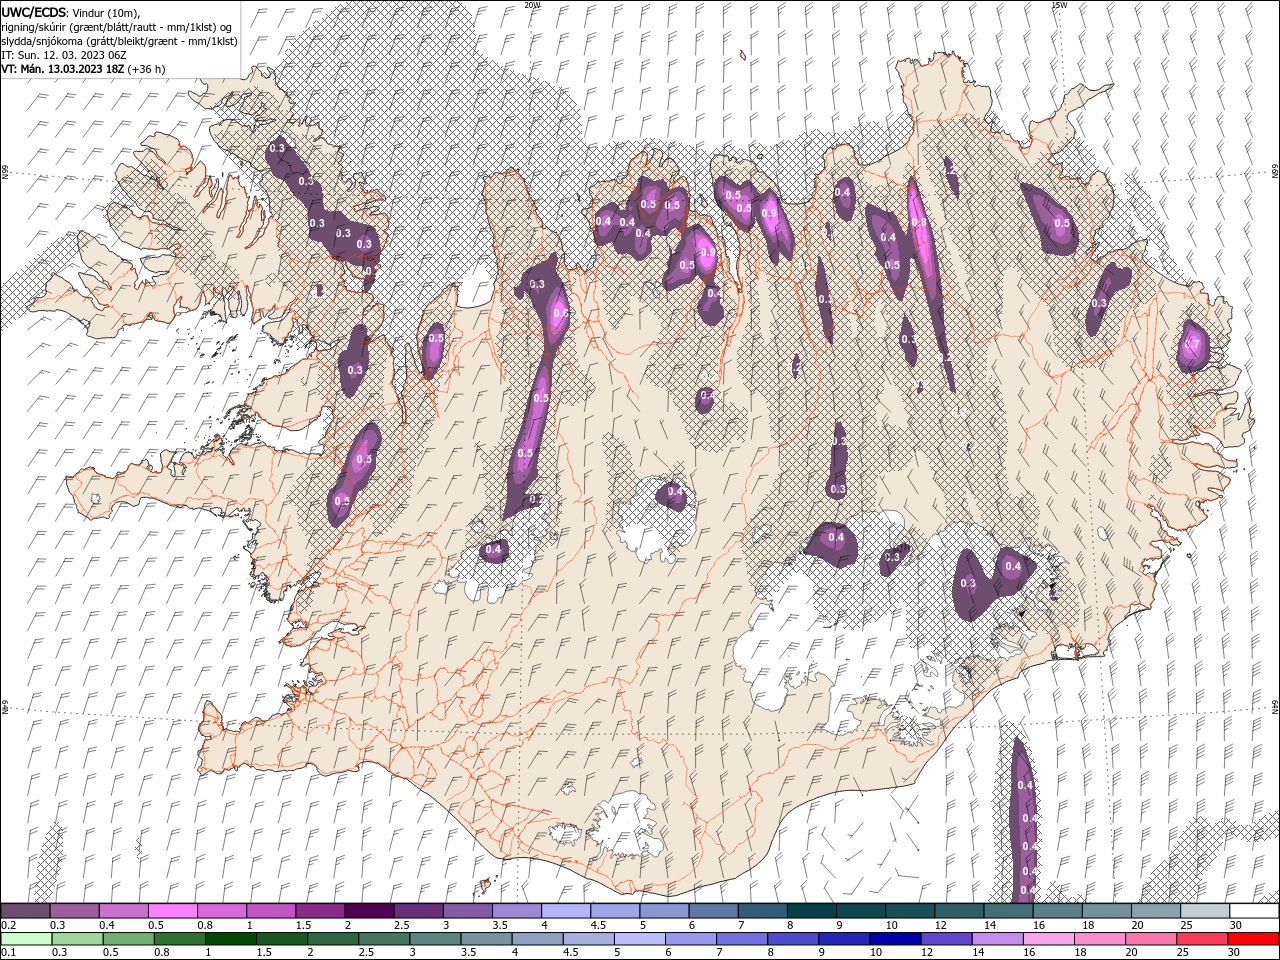This screenshot has height=960, width=1280.
Task: Select the darkest green swatch between 1 and 1.5
Action: 229,939
